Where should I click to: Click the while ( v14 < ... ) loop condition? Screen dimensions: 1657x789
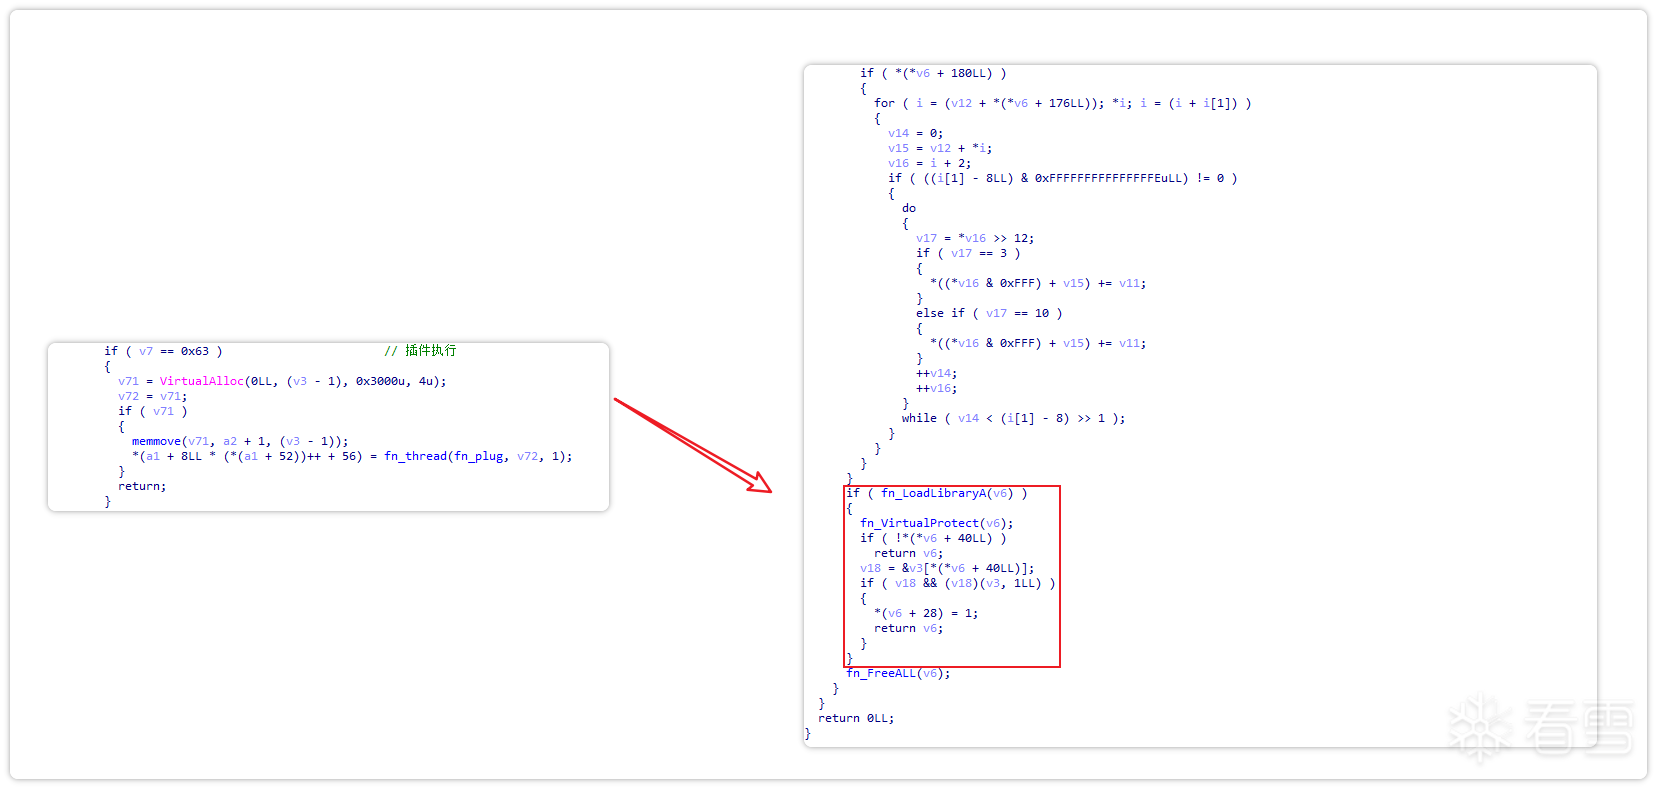coord(1013,418)
